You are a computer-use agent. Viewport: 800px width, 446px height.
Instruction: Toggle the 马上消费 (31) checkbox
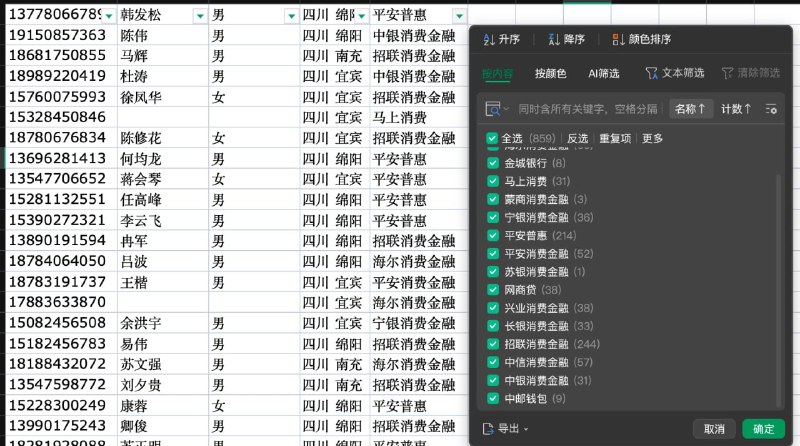point(493,181)
